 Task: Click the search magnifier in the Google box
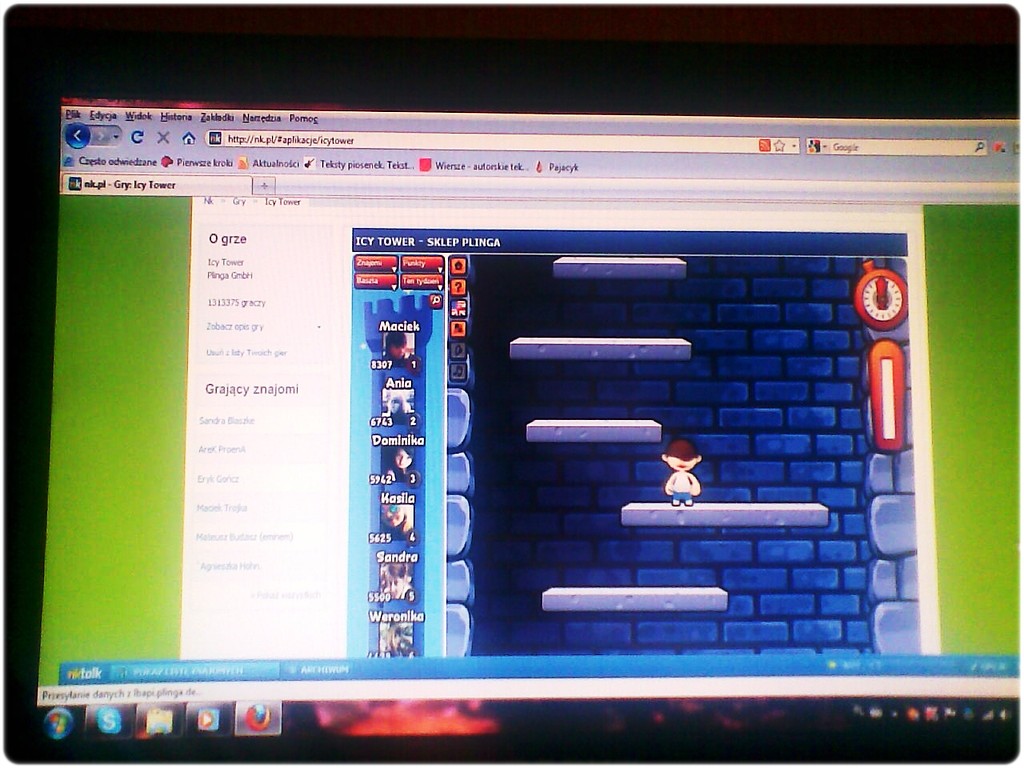[979, 148]
